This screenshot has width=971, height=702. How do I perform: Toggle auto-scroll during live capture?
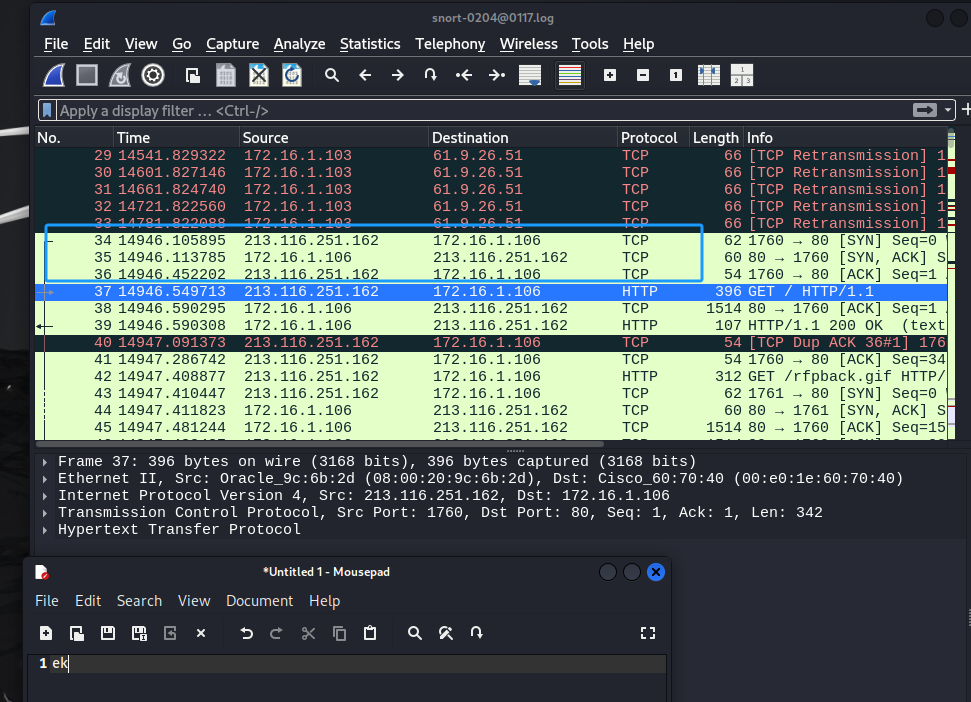(530, 76)
